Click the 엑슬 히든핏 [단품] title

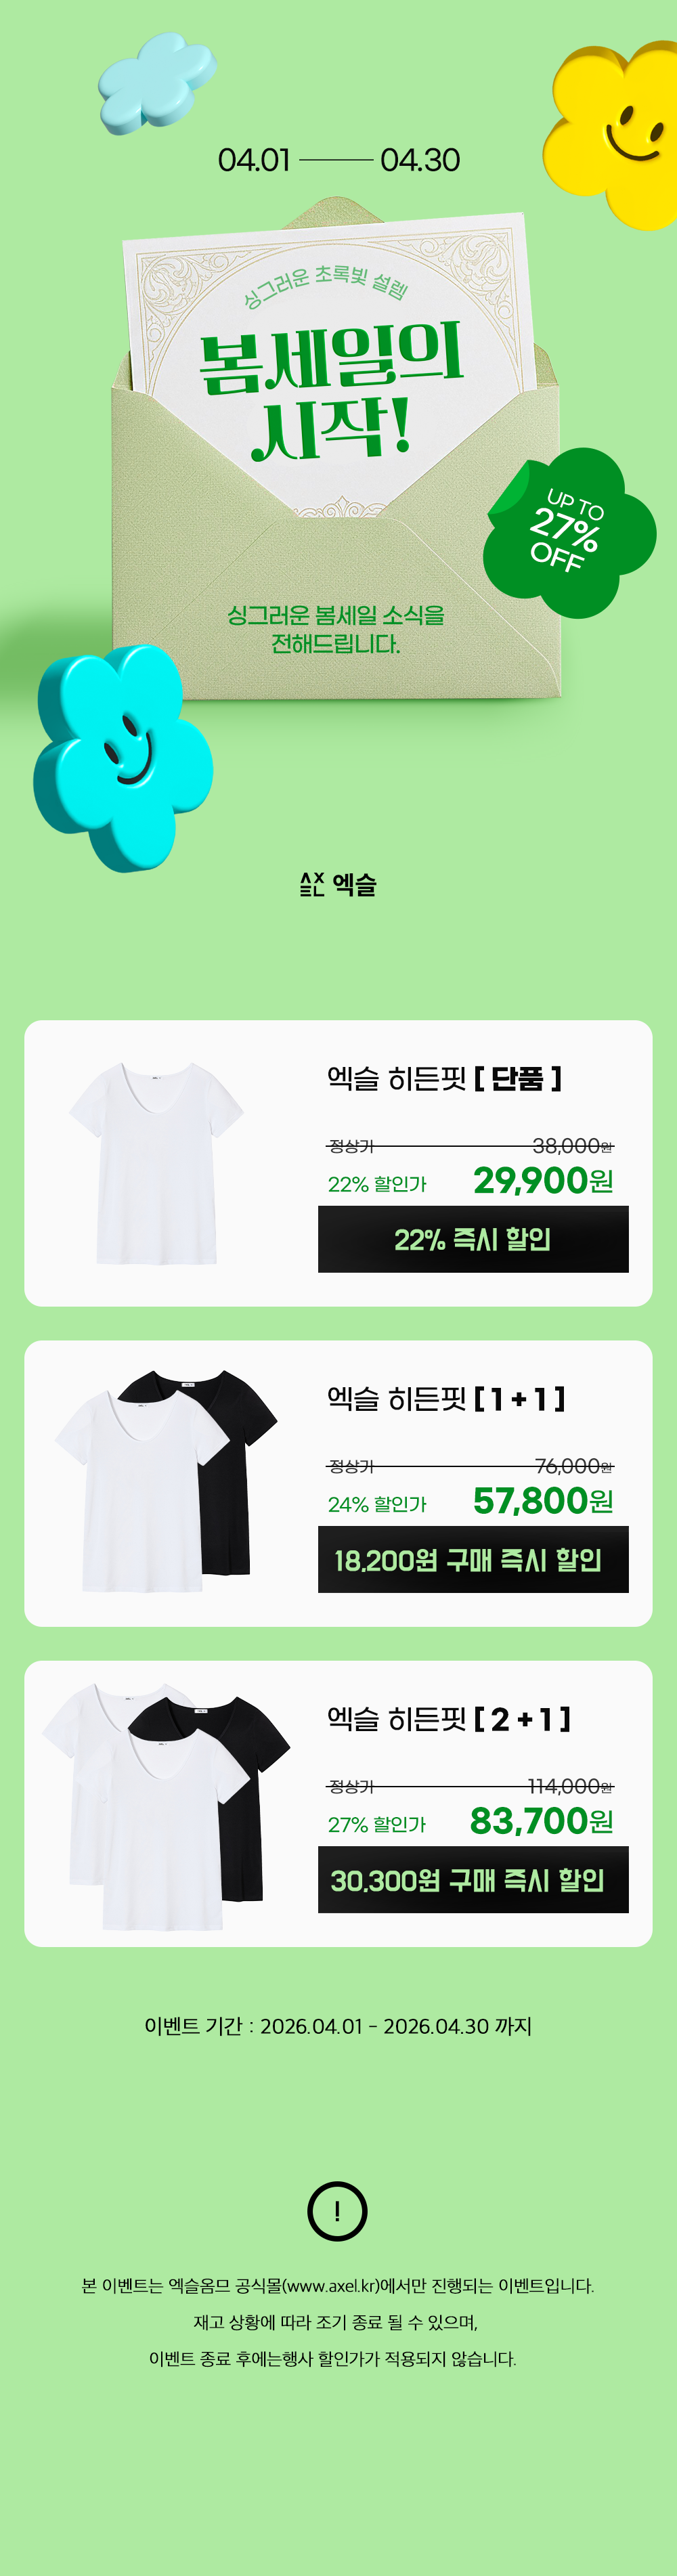(445, 1078)
